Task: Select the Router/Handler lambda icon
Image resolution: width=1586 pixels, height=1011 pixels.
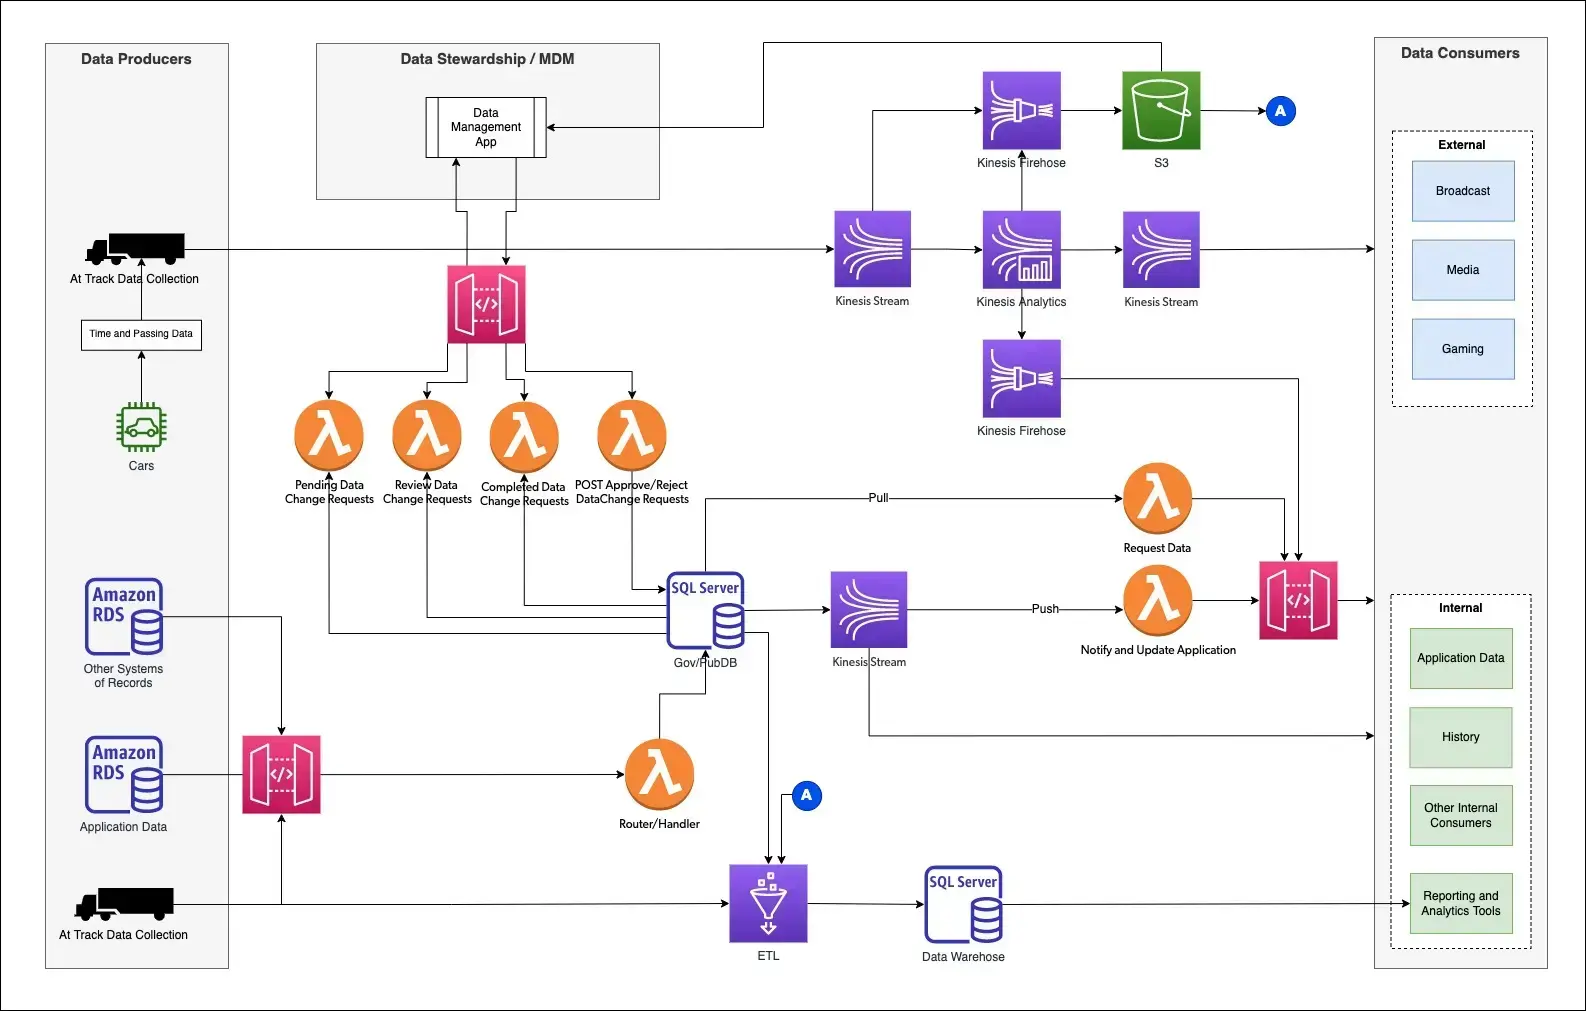Action: (x=659, y=774)
